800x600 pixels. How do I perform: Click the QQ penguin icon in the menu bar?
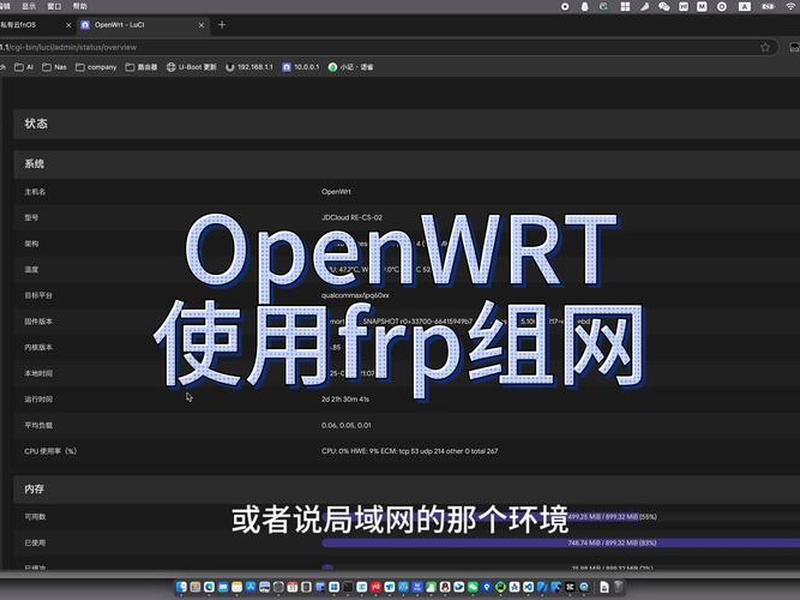[585, 7]
